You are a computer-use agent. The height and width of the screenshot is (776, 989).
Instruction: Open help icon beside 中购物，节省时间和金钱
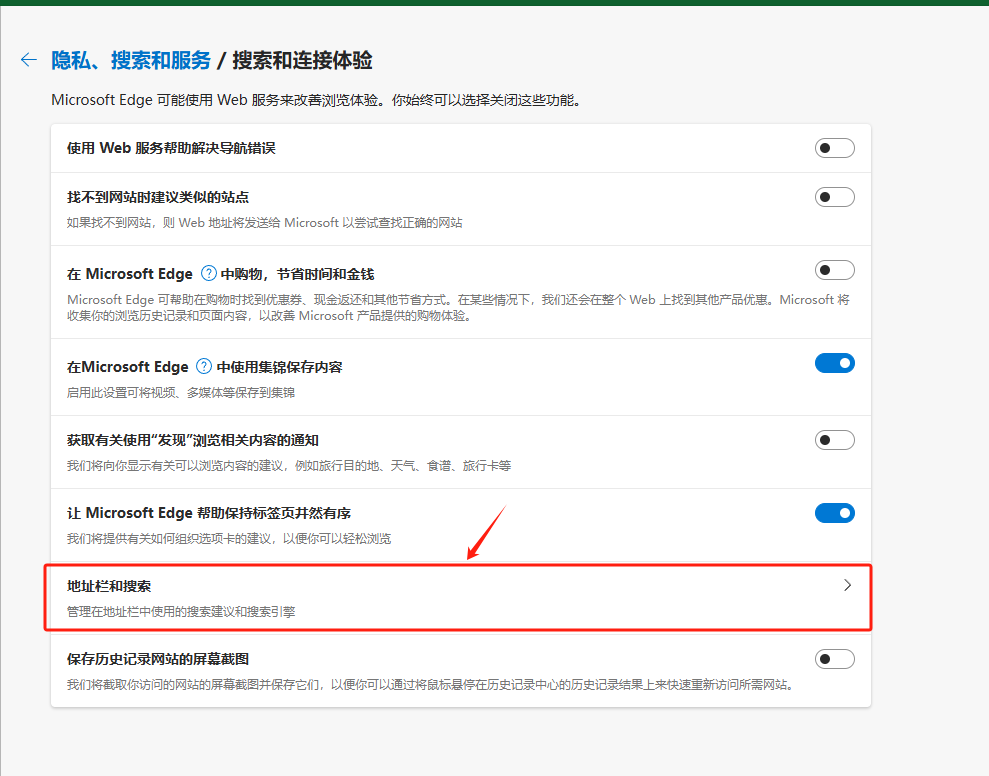coord(209,274)
